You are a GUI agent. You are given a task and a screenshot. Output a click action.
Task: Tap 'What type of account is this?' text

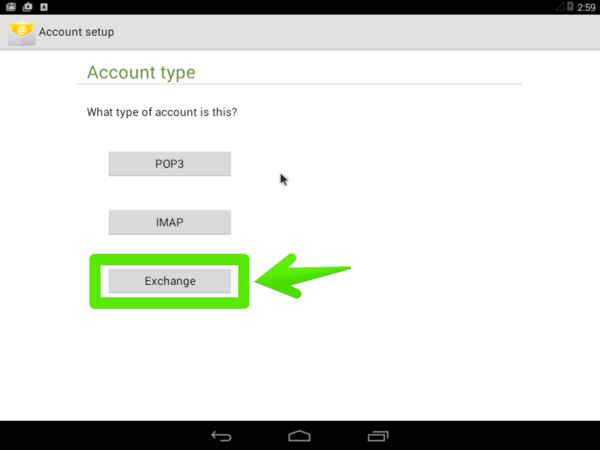[x=162, y=112]
